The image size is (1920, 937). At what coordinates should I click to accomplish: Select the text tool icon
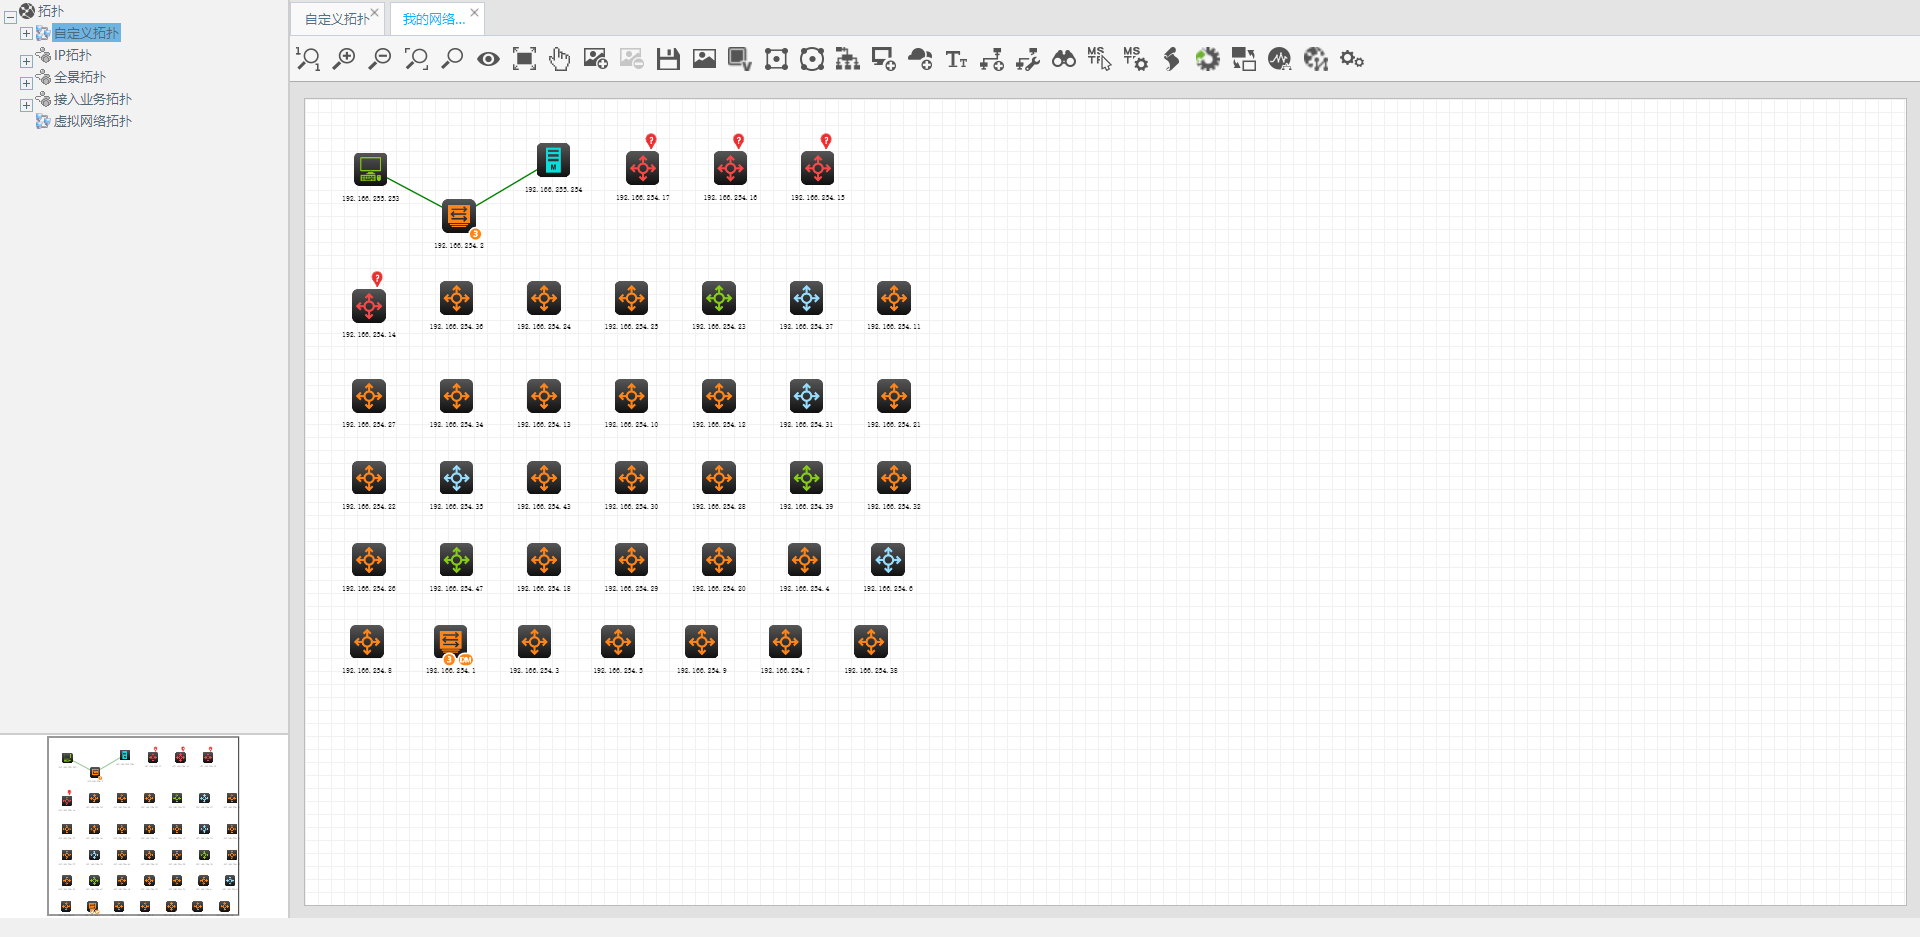[x=956, y=59]
